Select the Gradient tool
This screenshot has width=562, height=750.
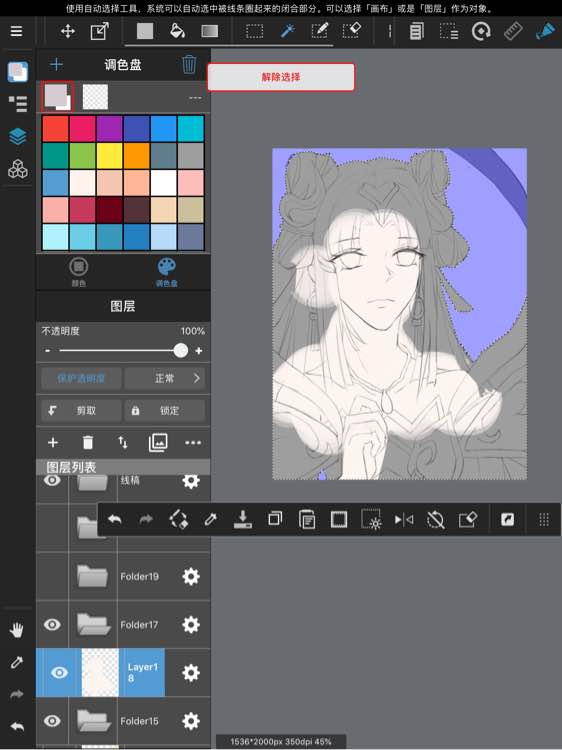(209, 32)
